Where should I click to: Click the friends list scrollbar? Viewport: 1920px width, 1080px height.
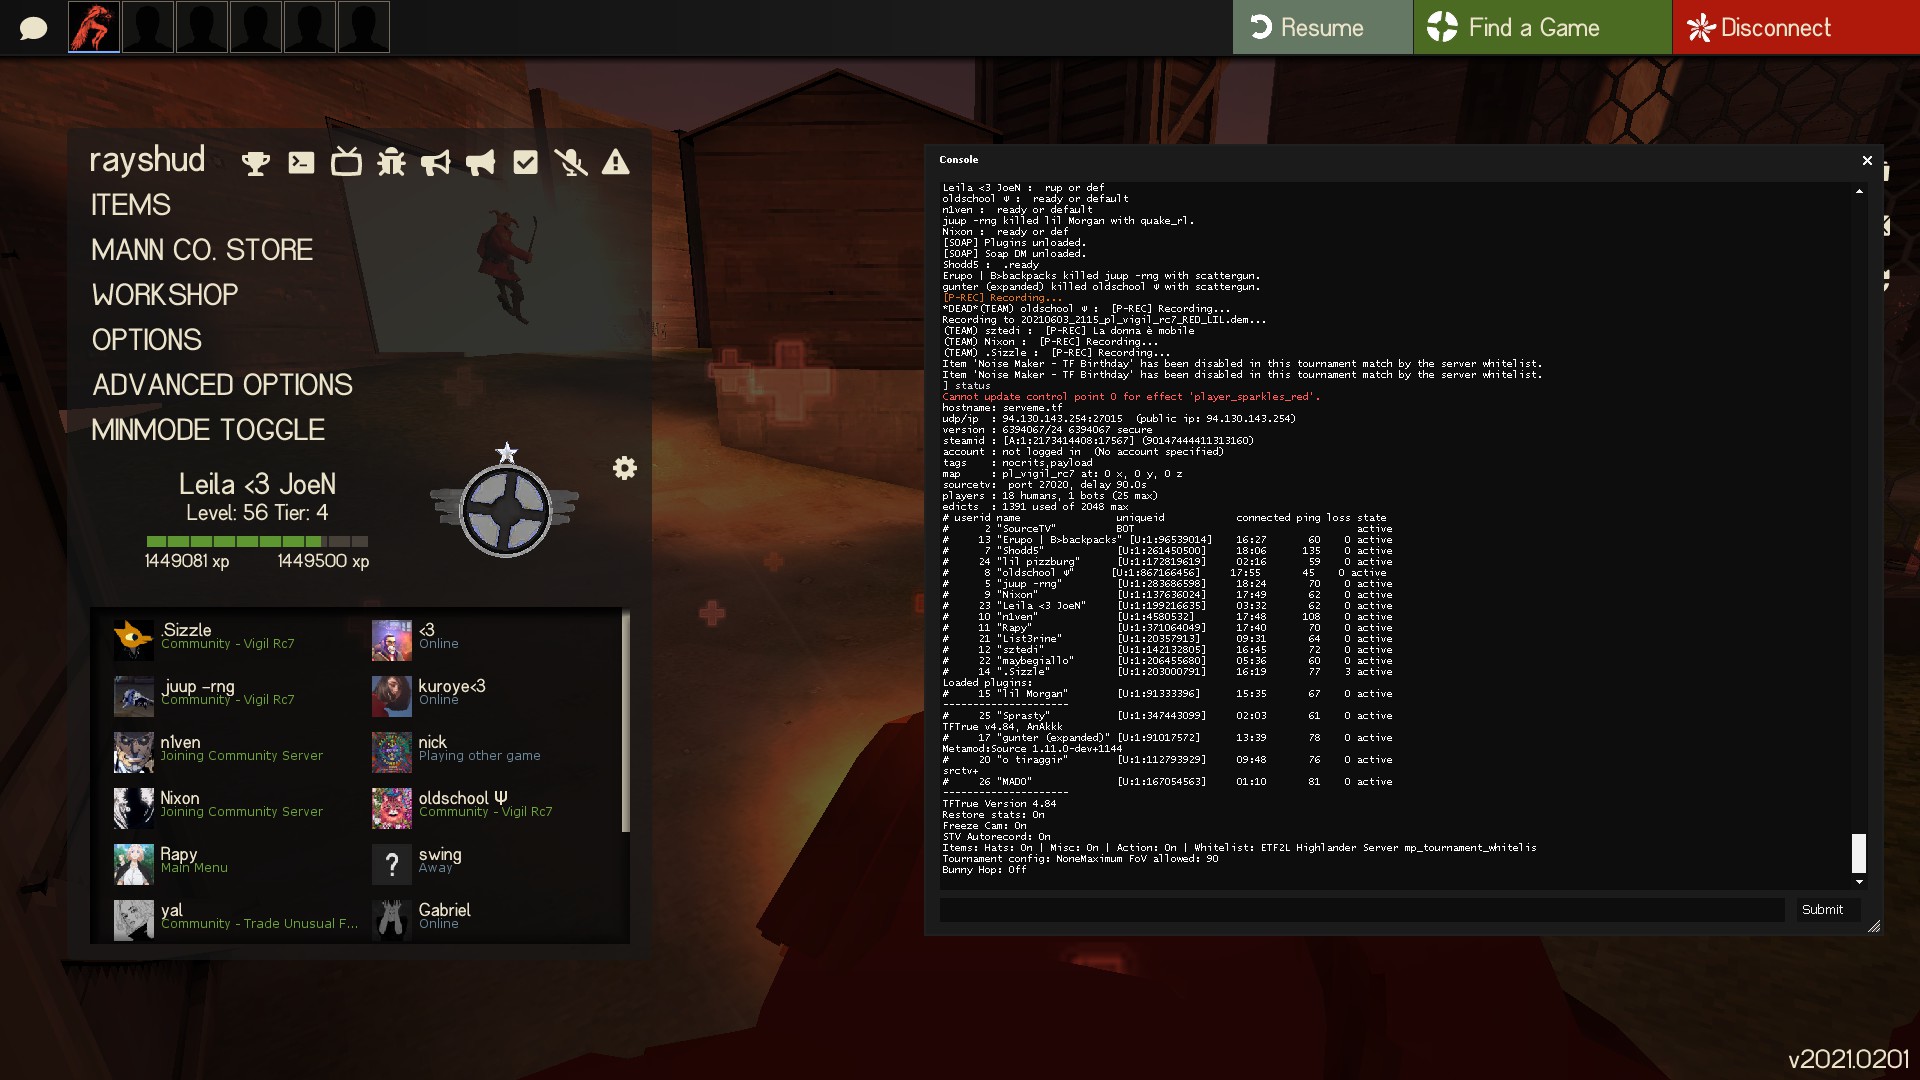[626, 721]
